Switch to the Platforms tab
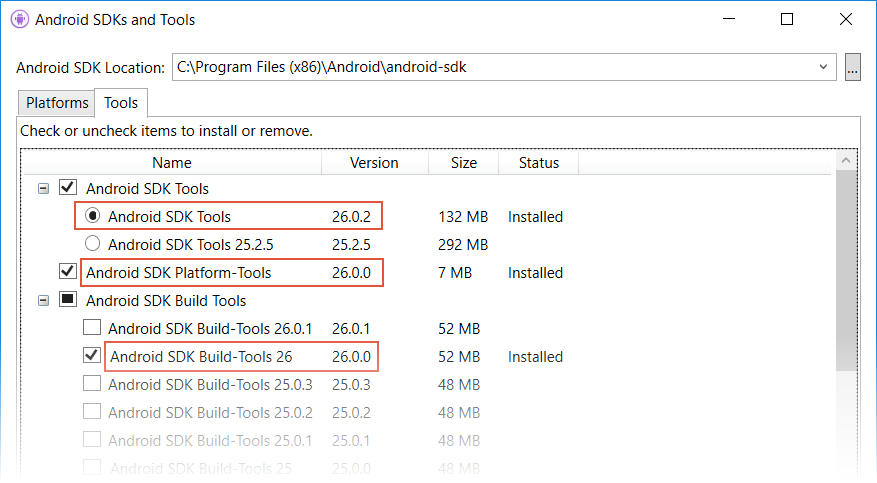The height and width of the screenshot is (483, 877). click(57, 103)
